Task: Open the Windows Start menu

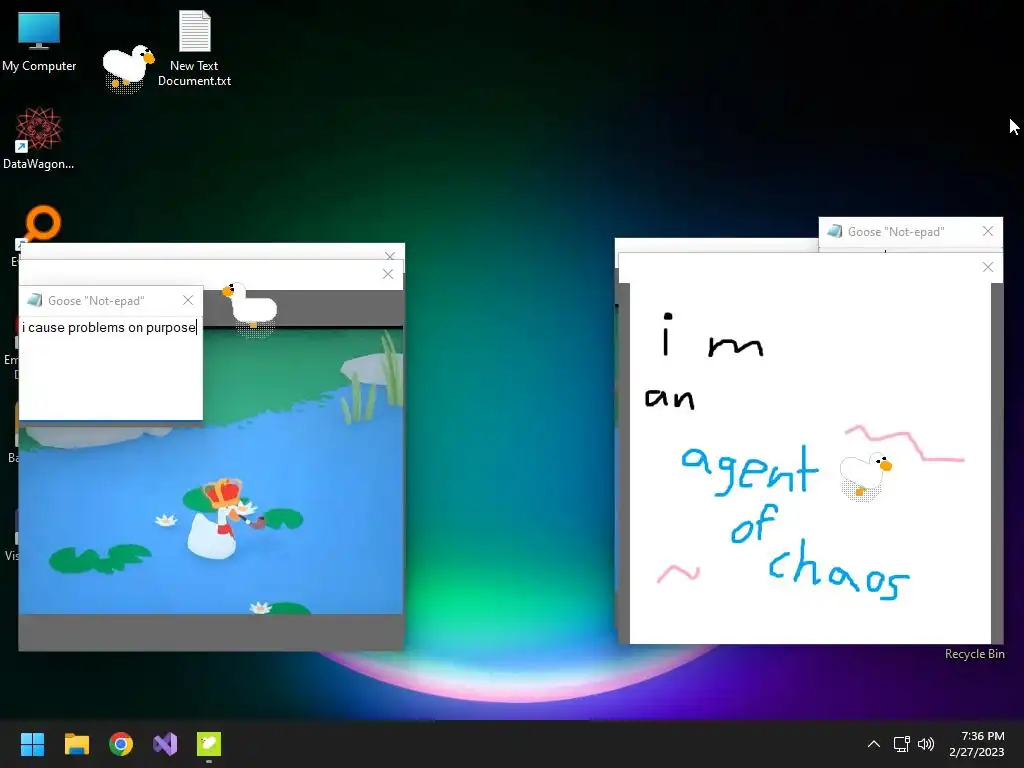Action: (x=32, y=744)
